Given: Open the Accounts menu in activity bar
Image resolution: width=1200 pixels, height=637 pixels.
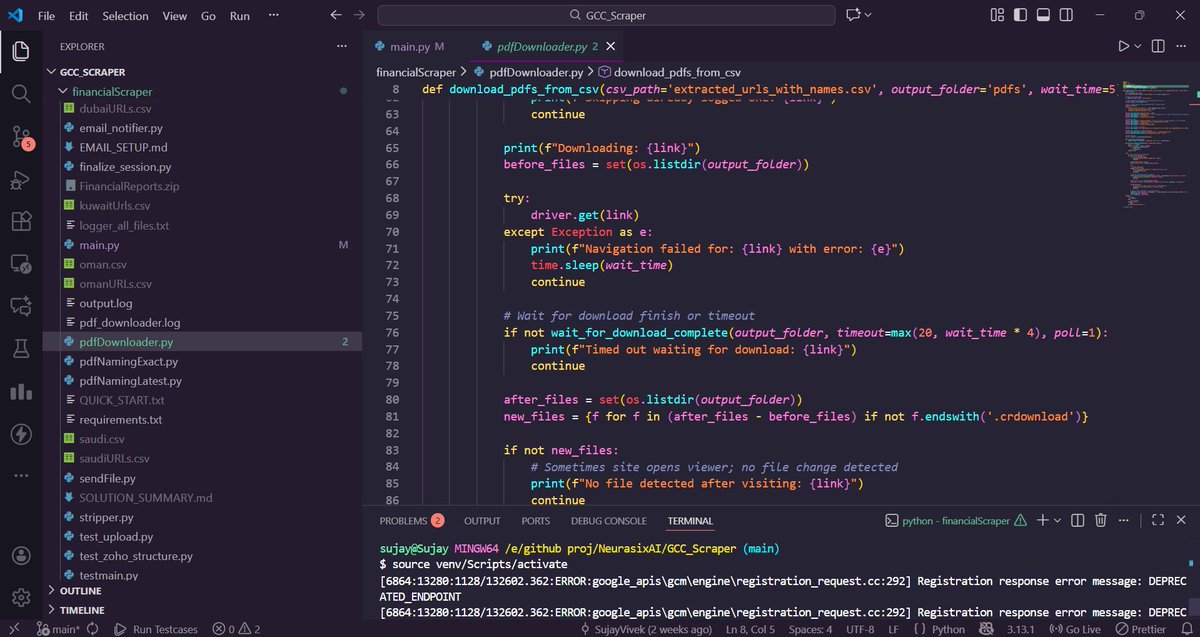Looking at the screenshot, I should coord(21,556).
